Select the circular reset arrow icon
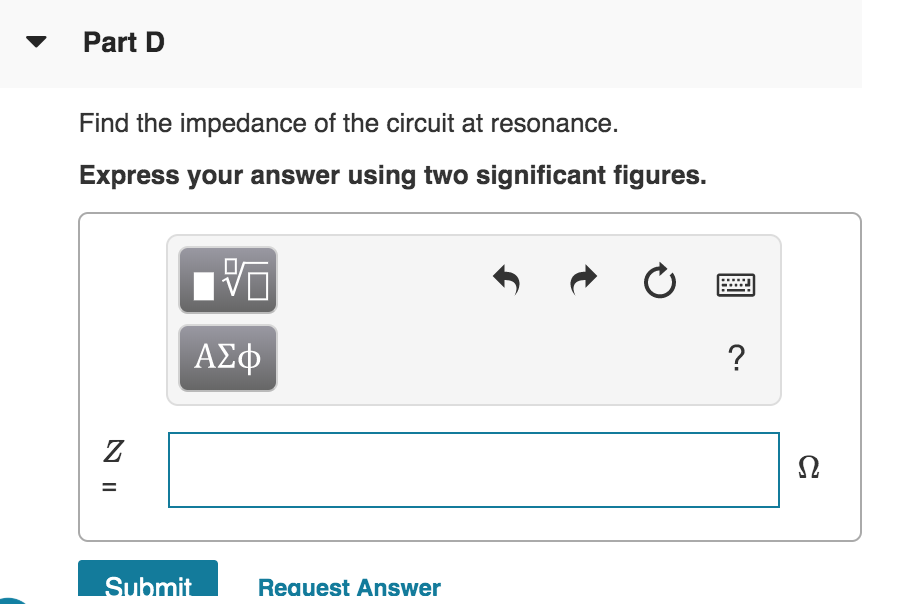Screen dimensions: 918x604 point(660,283)
